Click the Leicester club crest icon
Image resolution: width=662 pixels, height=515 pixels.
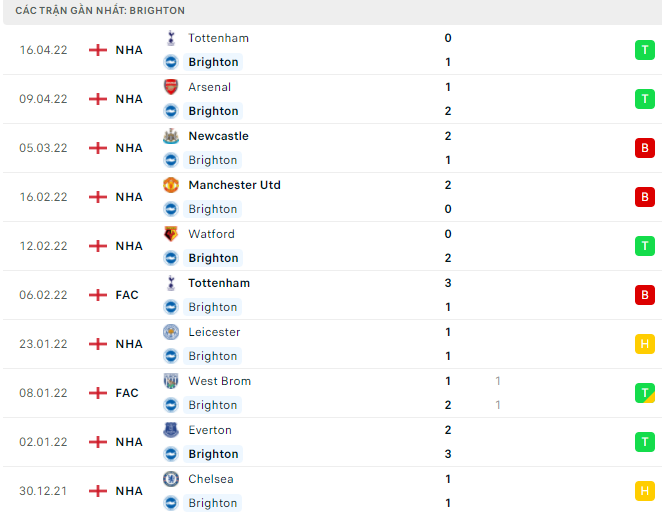[171, 332]
